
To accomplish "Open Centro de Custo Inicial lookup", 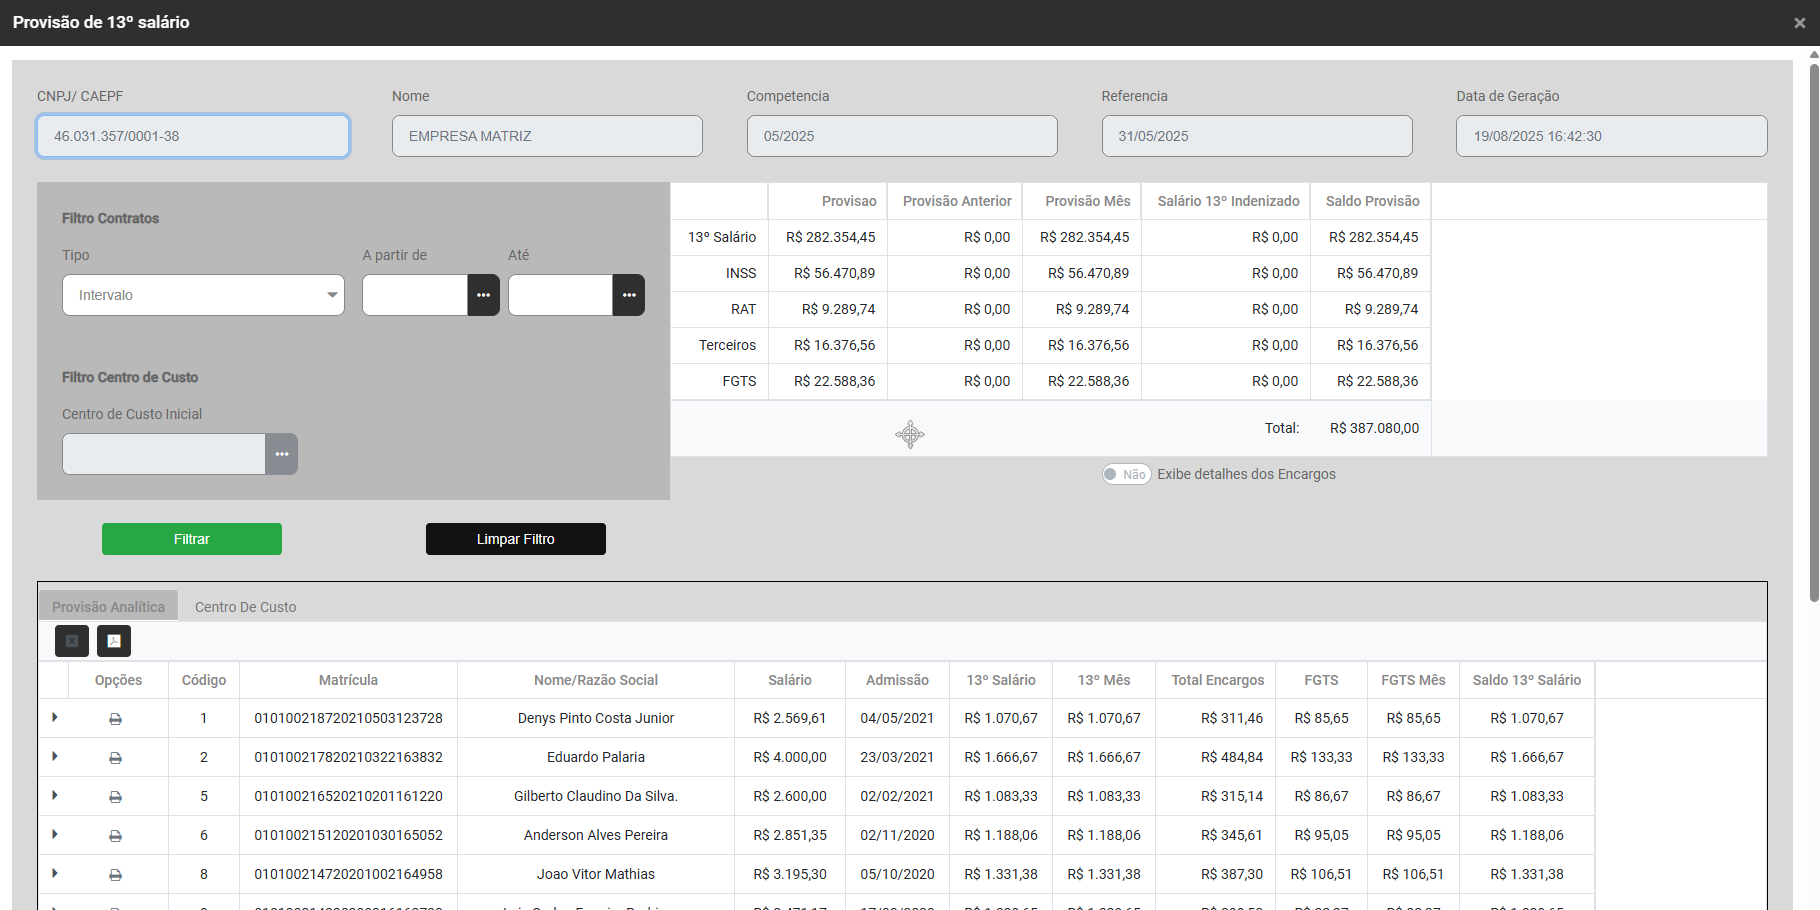I will [x=282, y=454].
